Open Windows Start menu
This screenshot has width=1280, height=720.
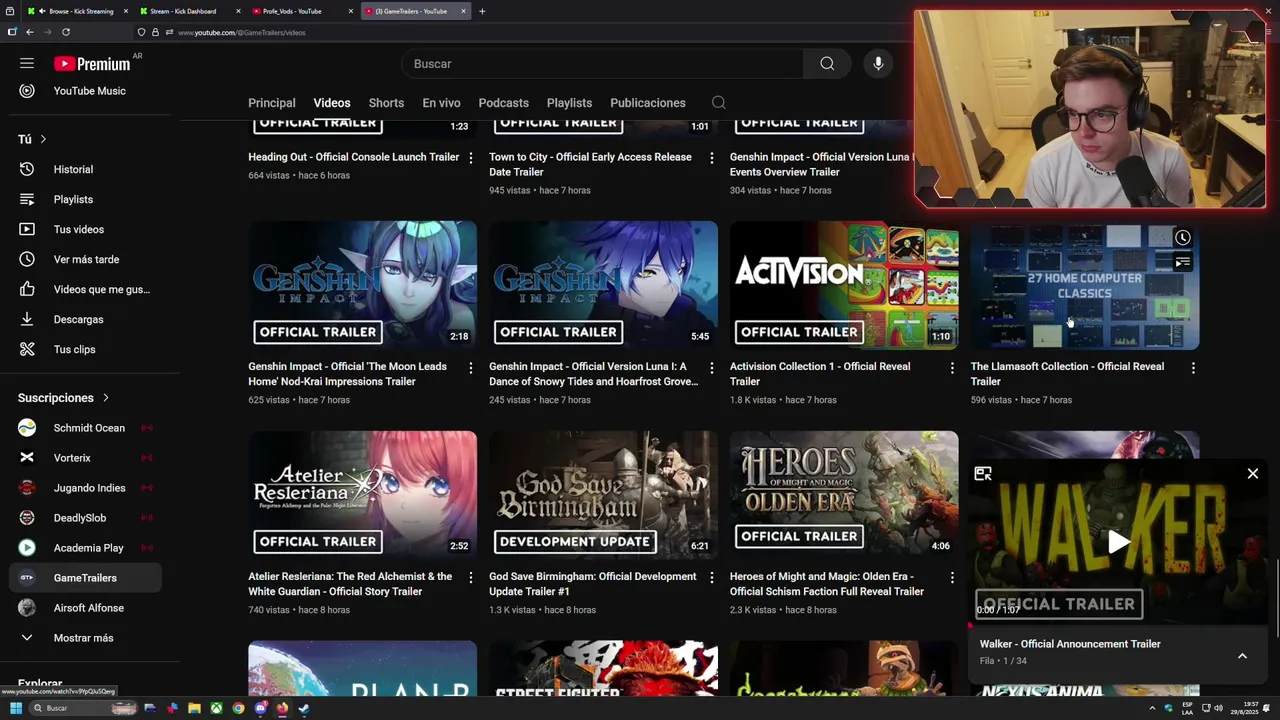click(x=15, y=708)
